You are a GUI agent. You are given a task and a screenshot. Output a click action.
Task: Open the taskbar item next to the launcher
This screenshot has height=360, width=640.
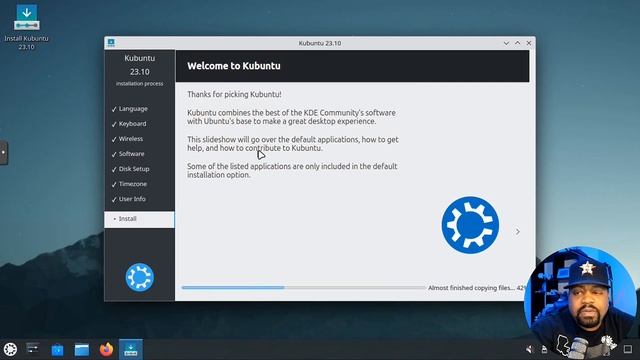33,349
